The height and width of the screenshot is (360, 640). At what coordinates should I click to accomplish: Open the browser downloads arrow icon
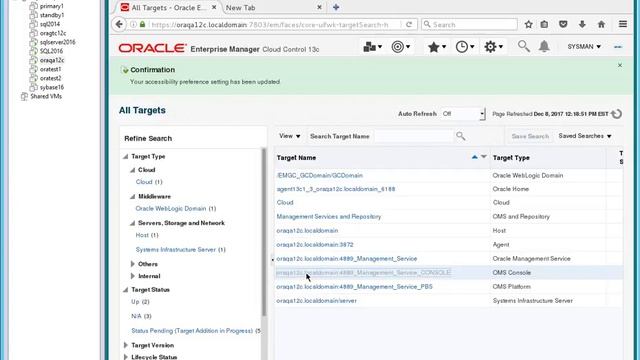point(582,24)
